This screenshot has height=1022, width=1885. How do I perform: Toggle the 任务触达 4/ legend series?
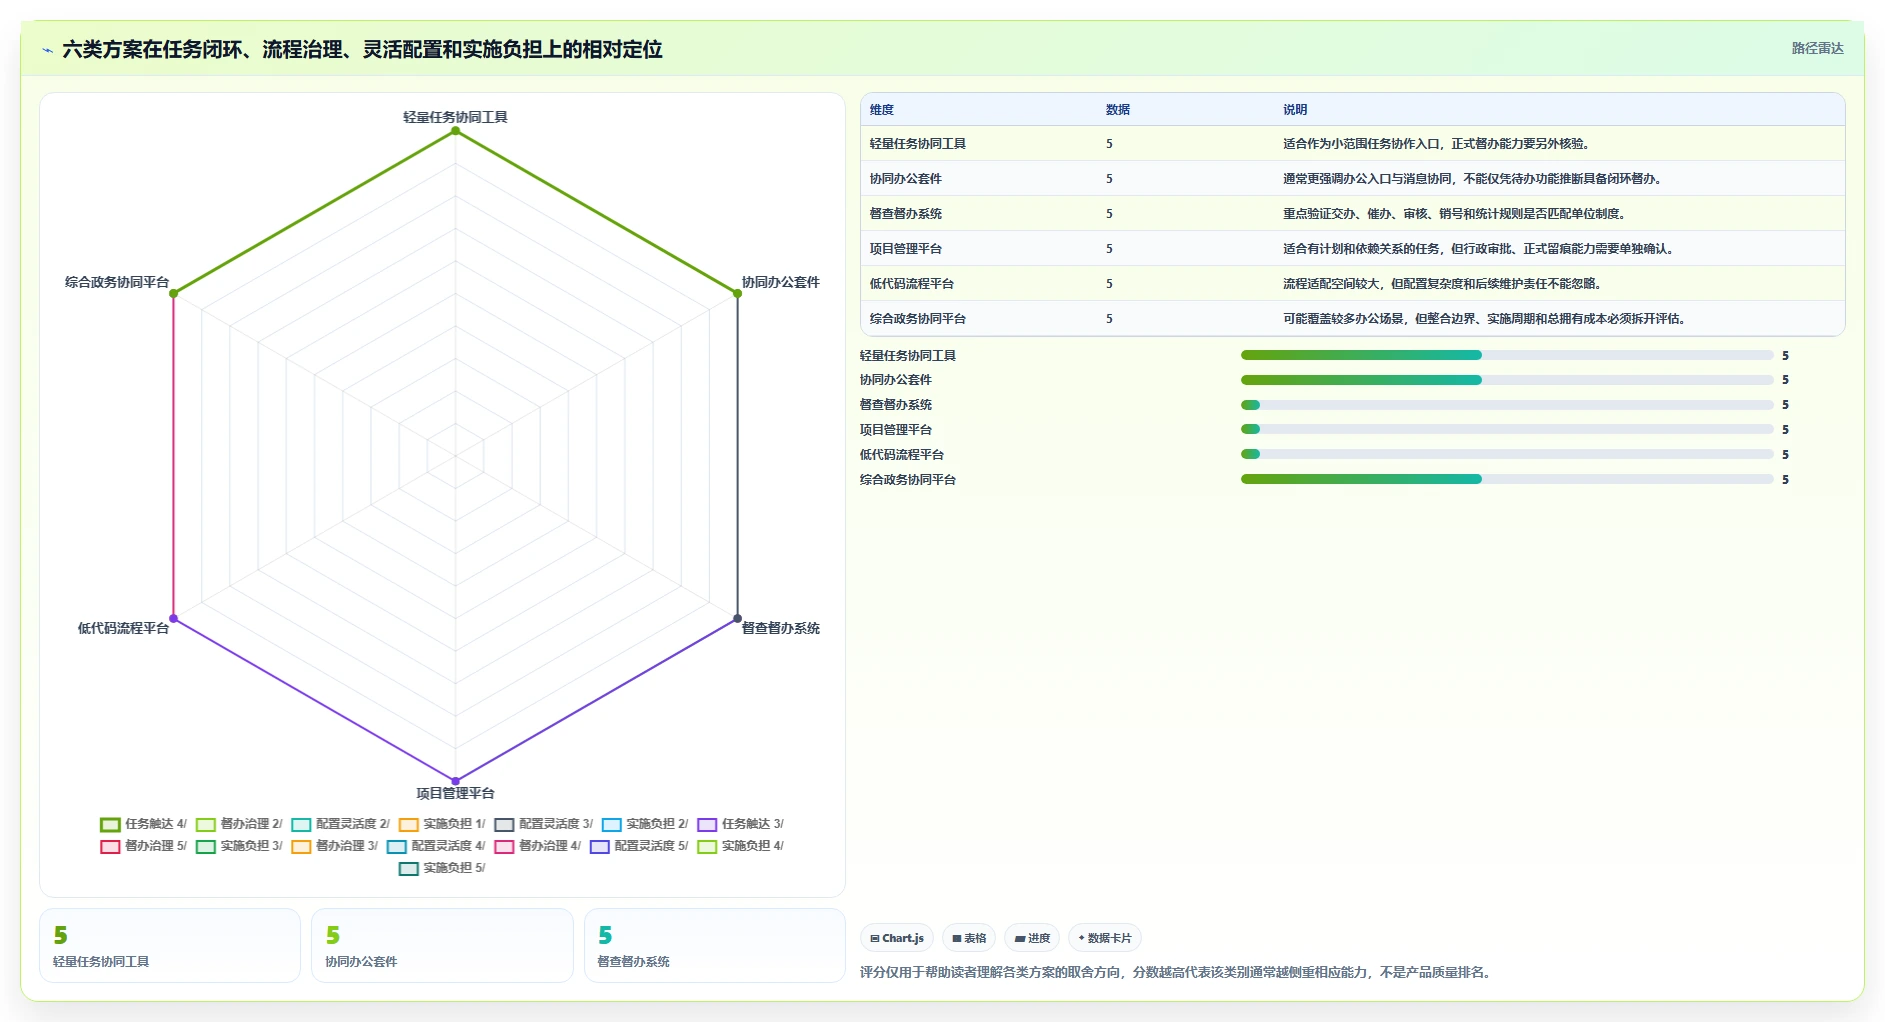144,824
